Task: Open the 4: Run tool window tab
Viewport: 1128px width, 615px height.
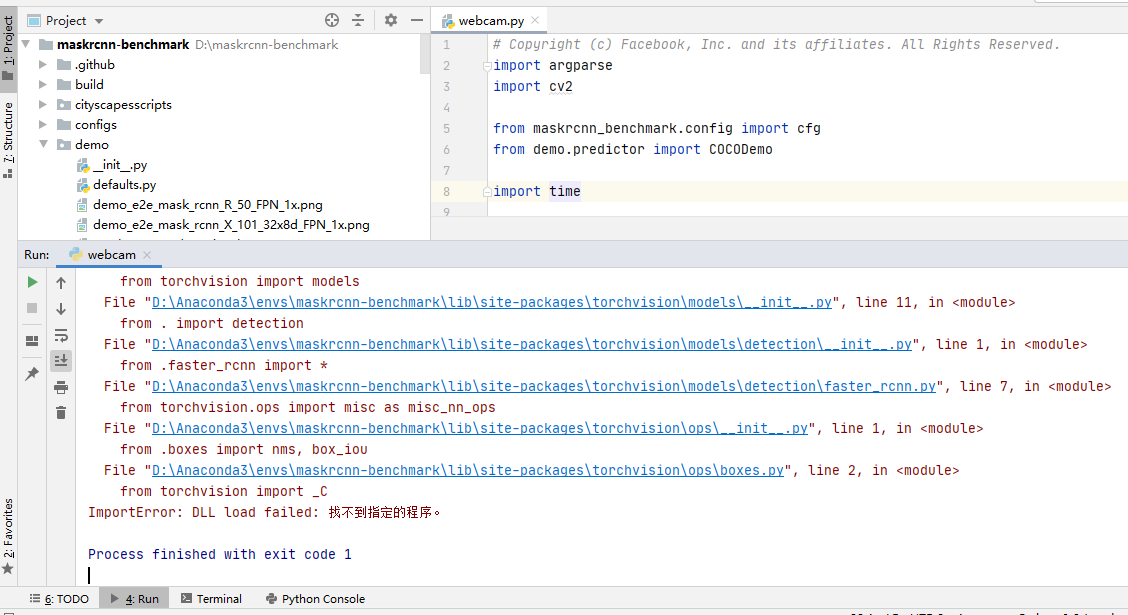Action: tap(135, 598)
